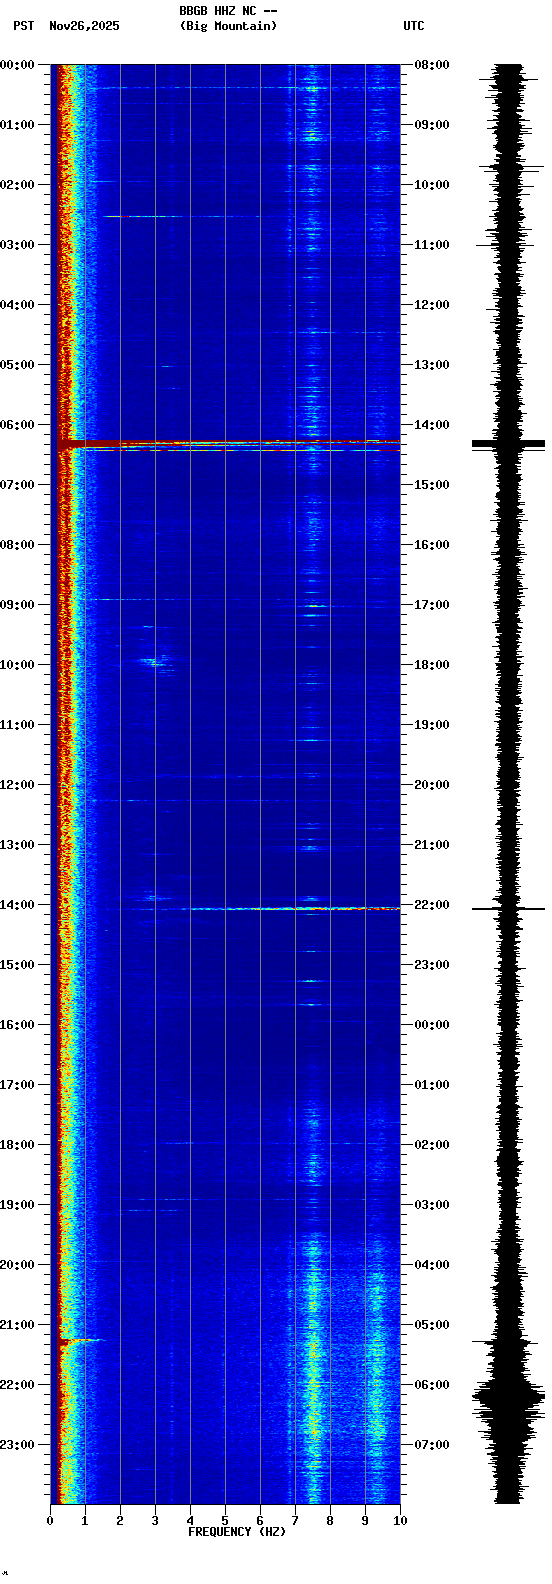
Task: Click the 17:00 PST time label
Action: (x=18, y=1085)
